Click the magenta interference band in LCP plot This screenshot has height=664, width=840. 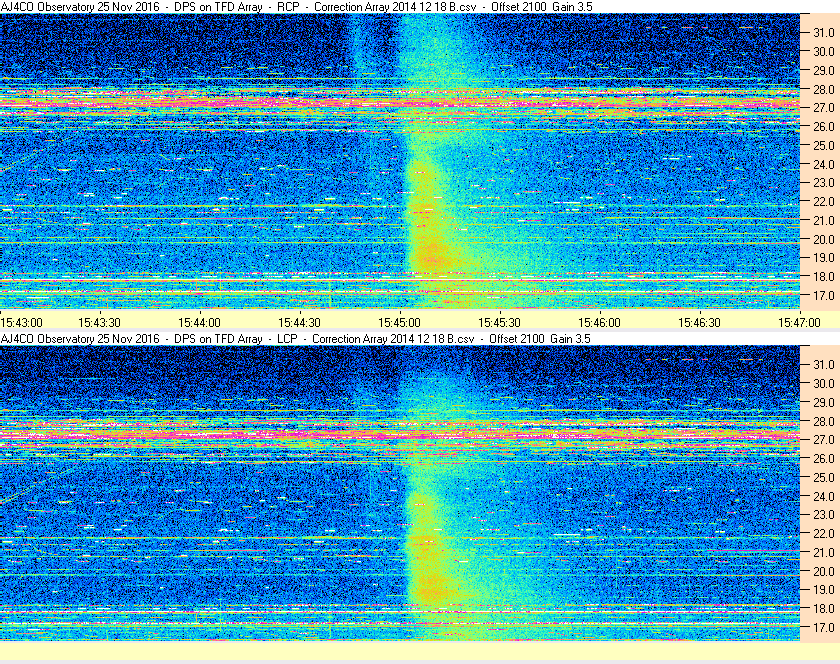400,434
